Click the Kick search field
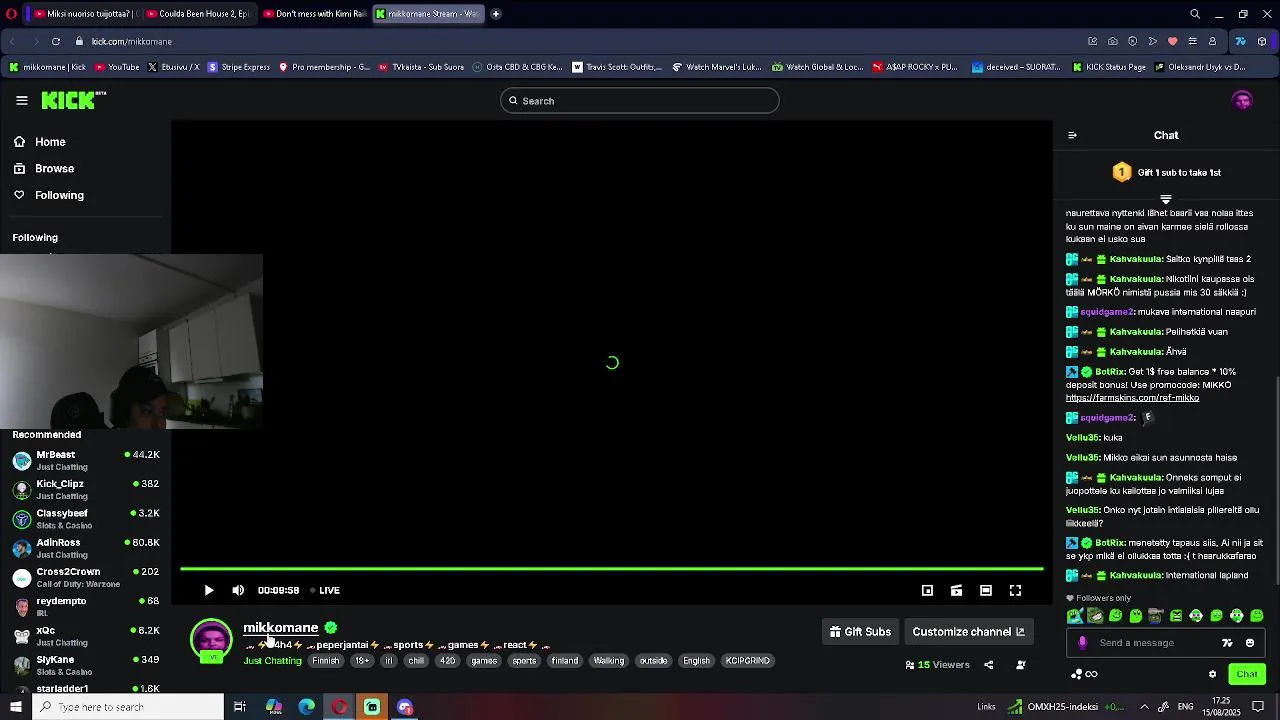 point(640,101)
